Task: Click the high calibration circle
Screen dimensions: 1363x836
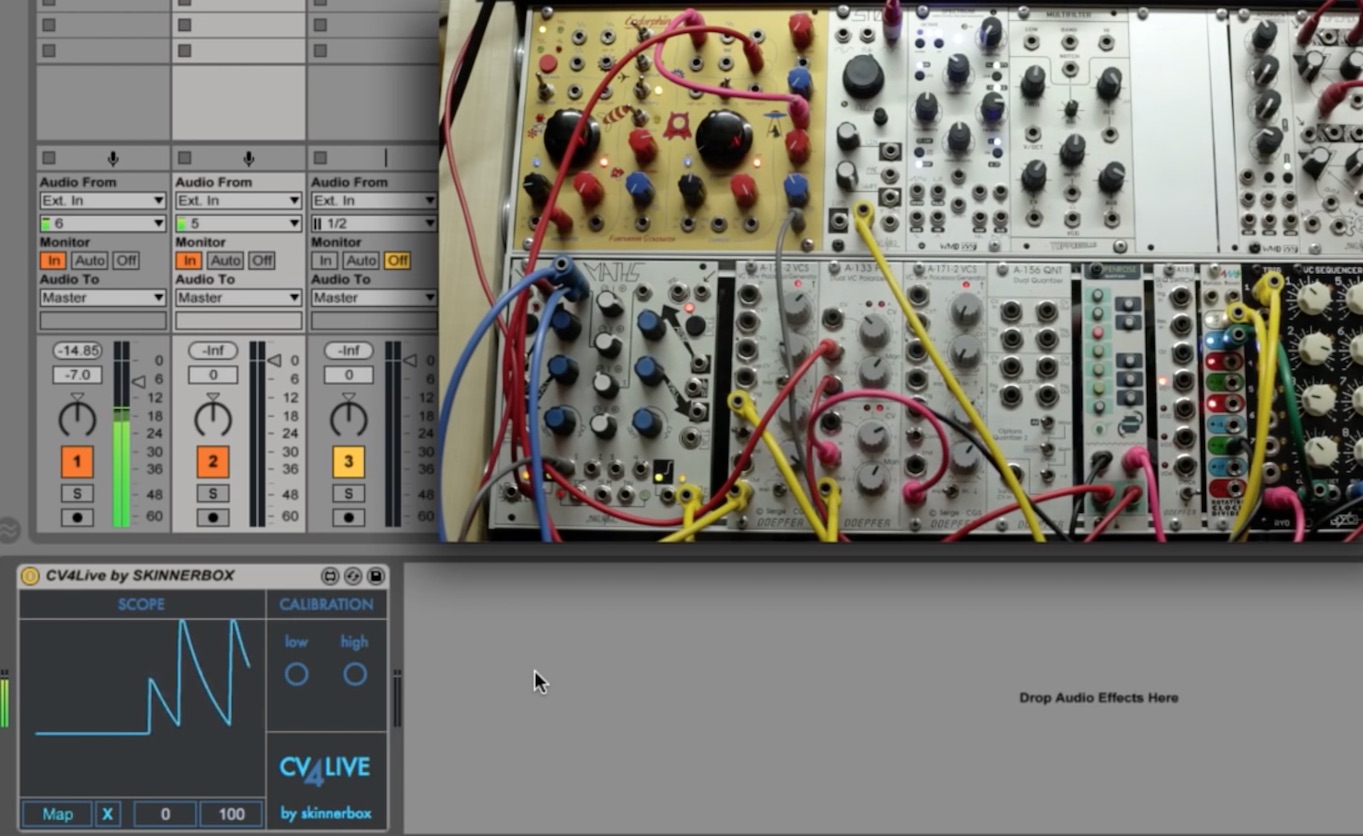Action: point(355,674)
